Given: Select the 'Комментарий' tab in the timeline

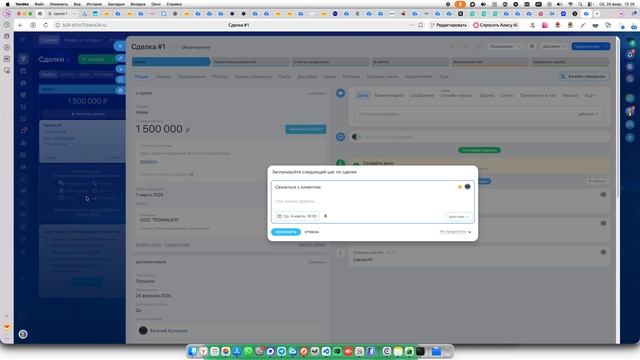Looking at the screenshot, I should (389, 95).
